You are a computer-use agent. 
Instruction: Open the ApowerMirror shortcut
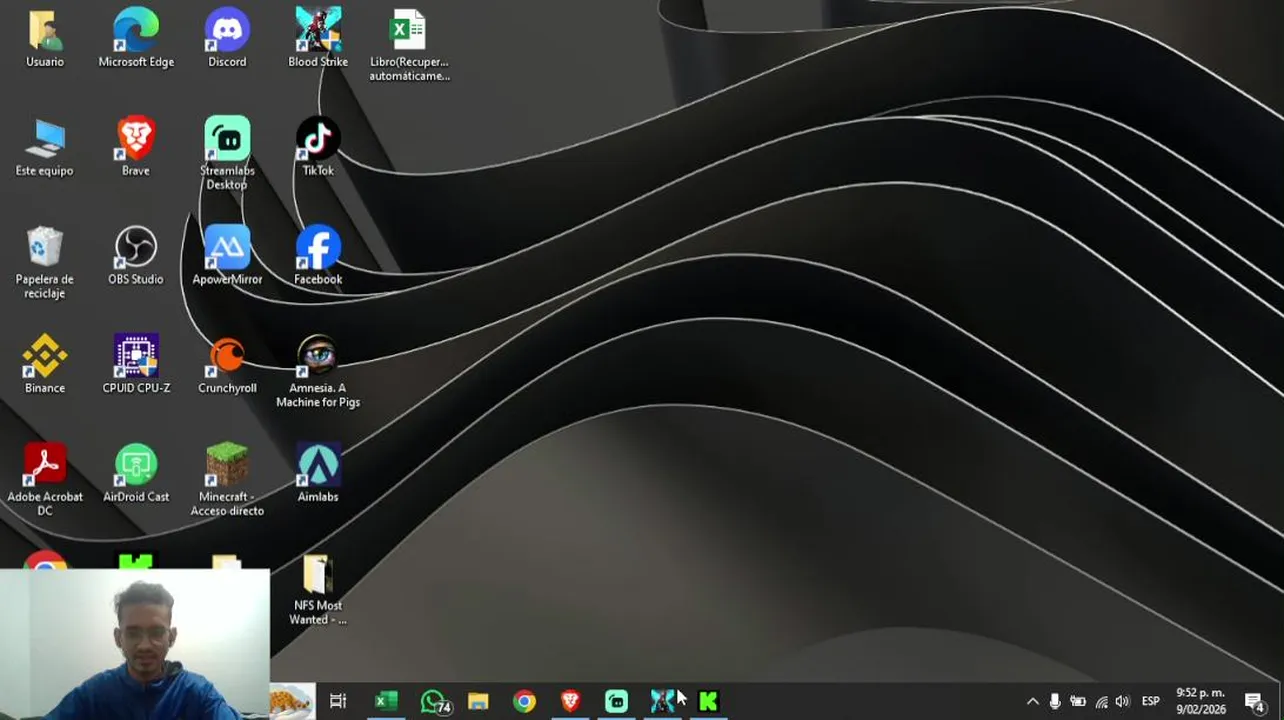coord(227,257)
